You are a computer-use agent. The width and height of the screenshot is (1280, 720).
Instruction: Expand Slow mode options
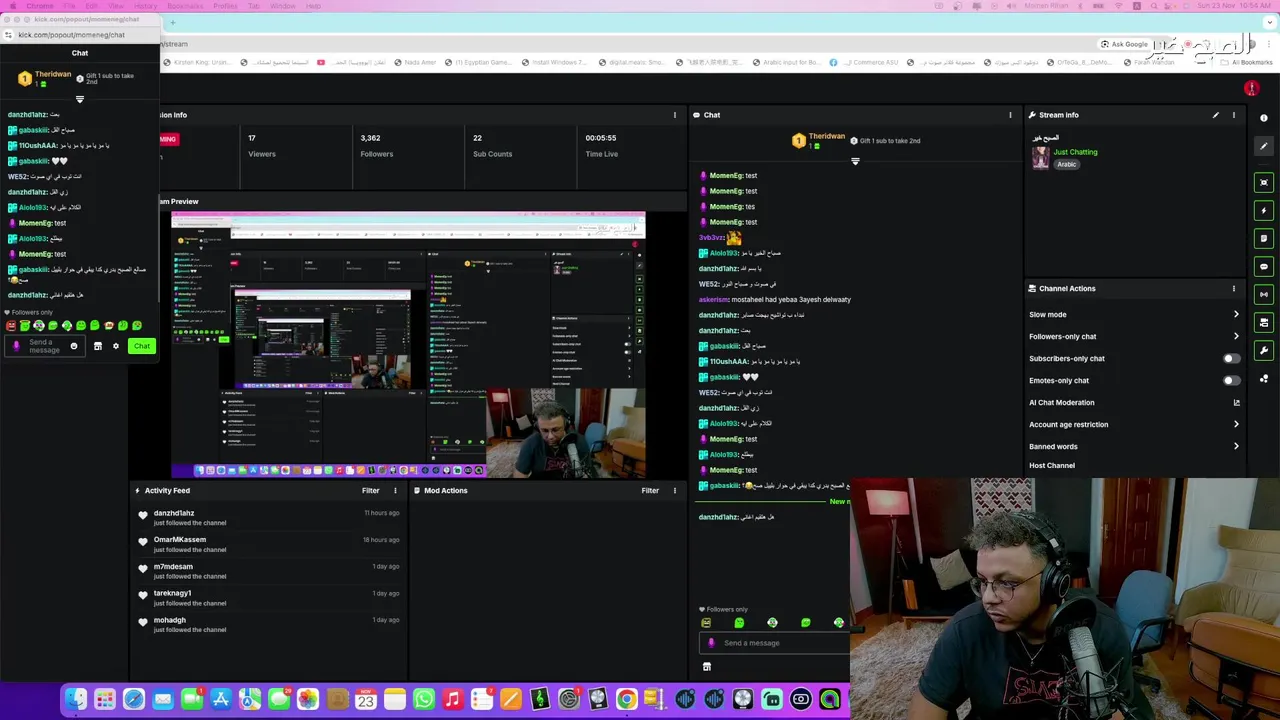coord(1236,315)
